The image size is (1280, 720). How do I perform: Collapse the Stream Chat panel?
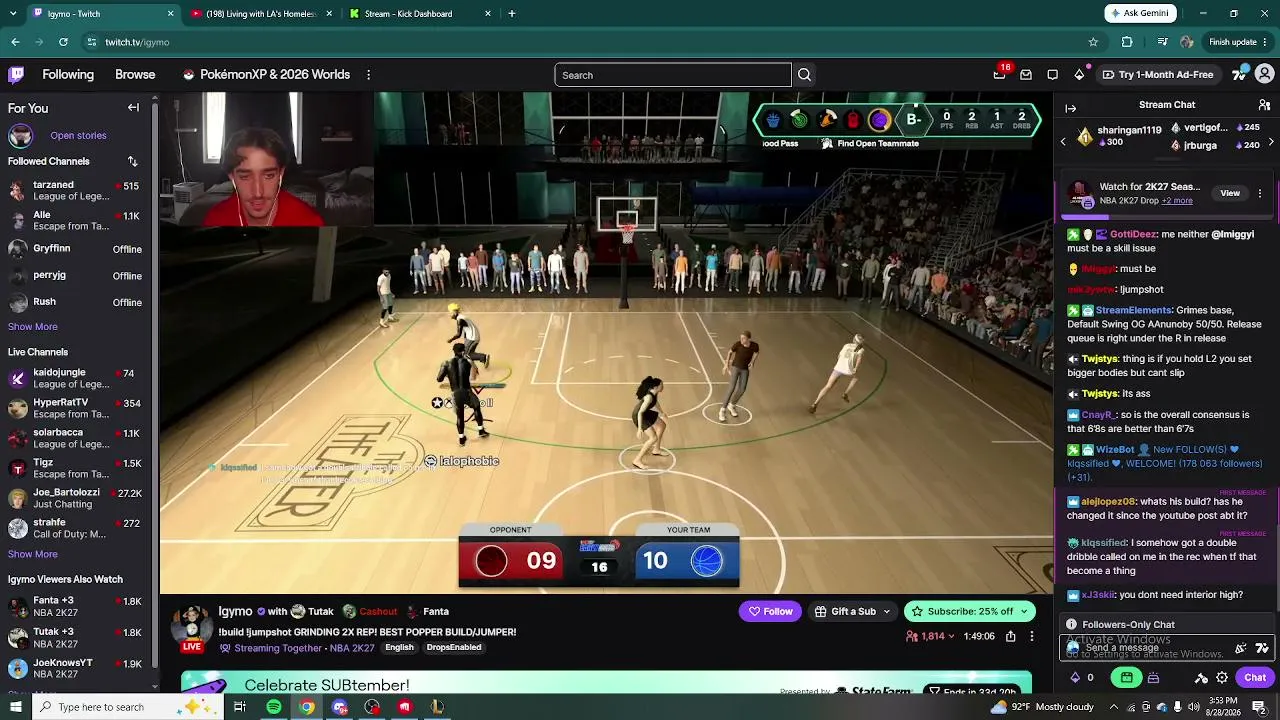pyautogui.click(x=1070, y=108)
